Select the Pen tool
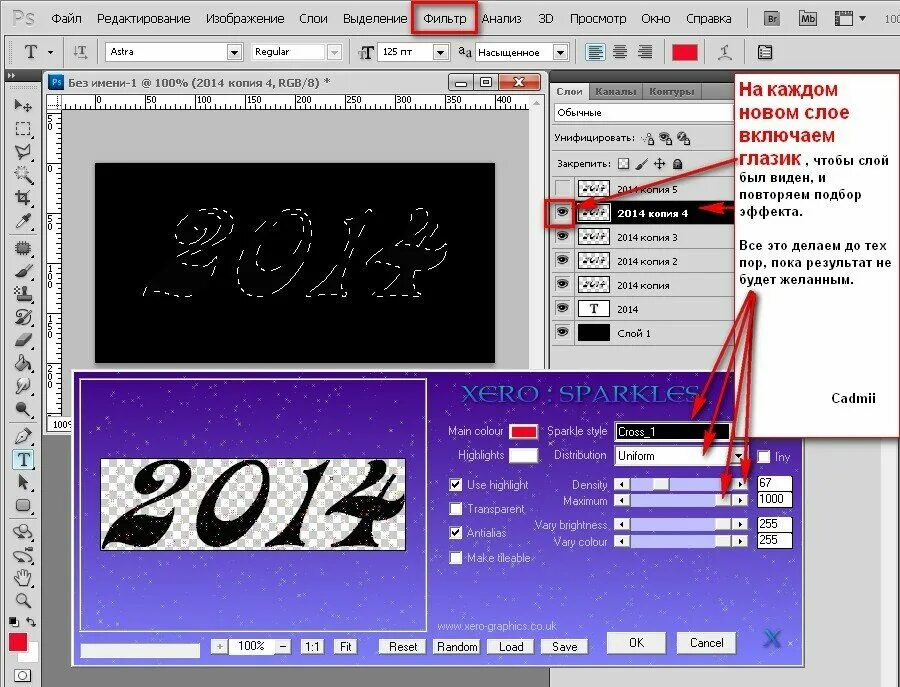Image resolution: width=900 pixels, height=687 pixels. coord(23,436)
